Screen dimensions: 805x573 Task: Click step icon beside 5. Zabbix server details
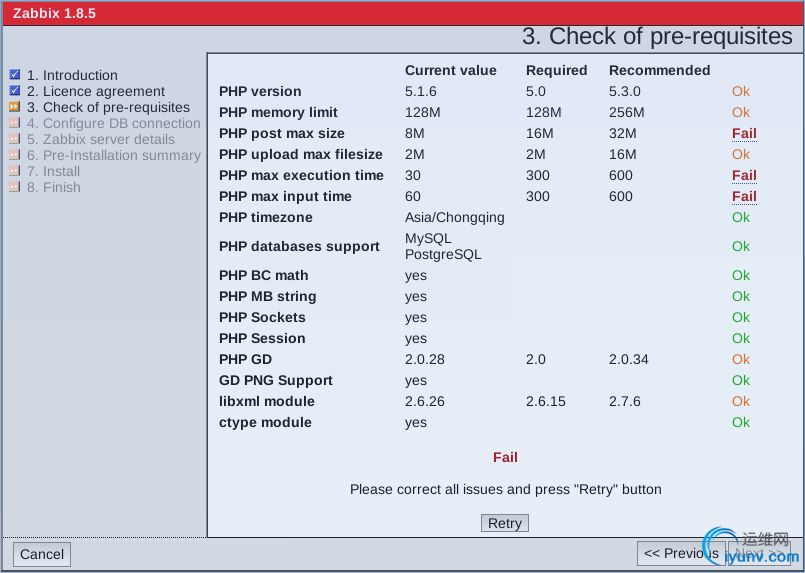coord(15,139)
